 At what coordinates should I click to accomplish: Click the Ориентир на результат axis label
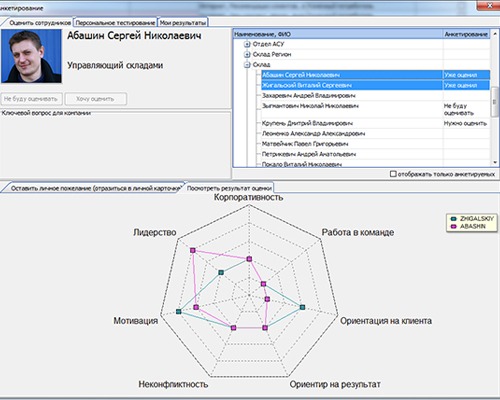335,384
